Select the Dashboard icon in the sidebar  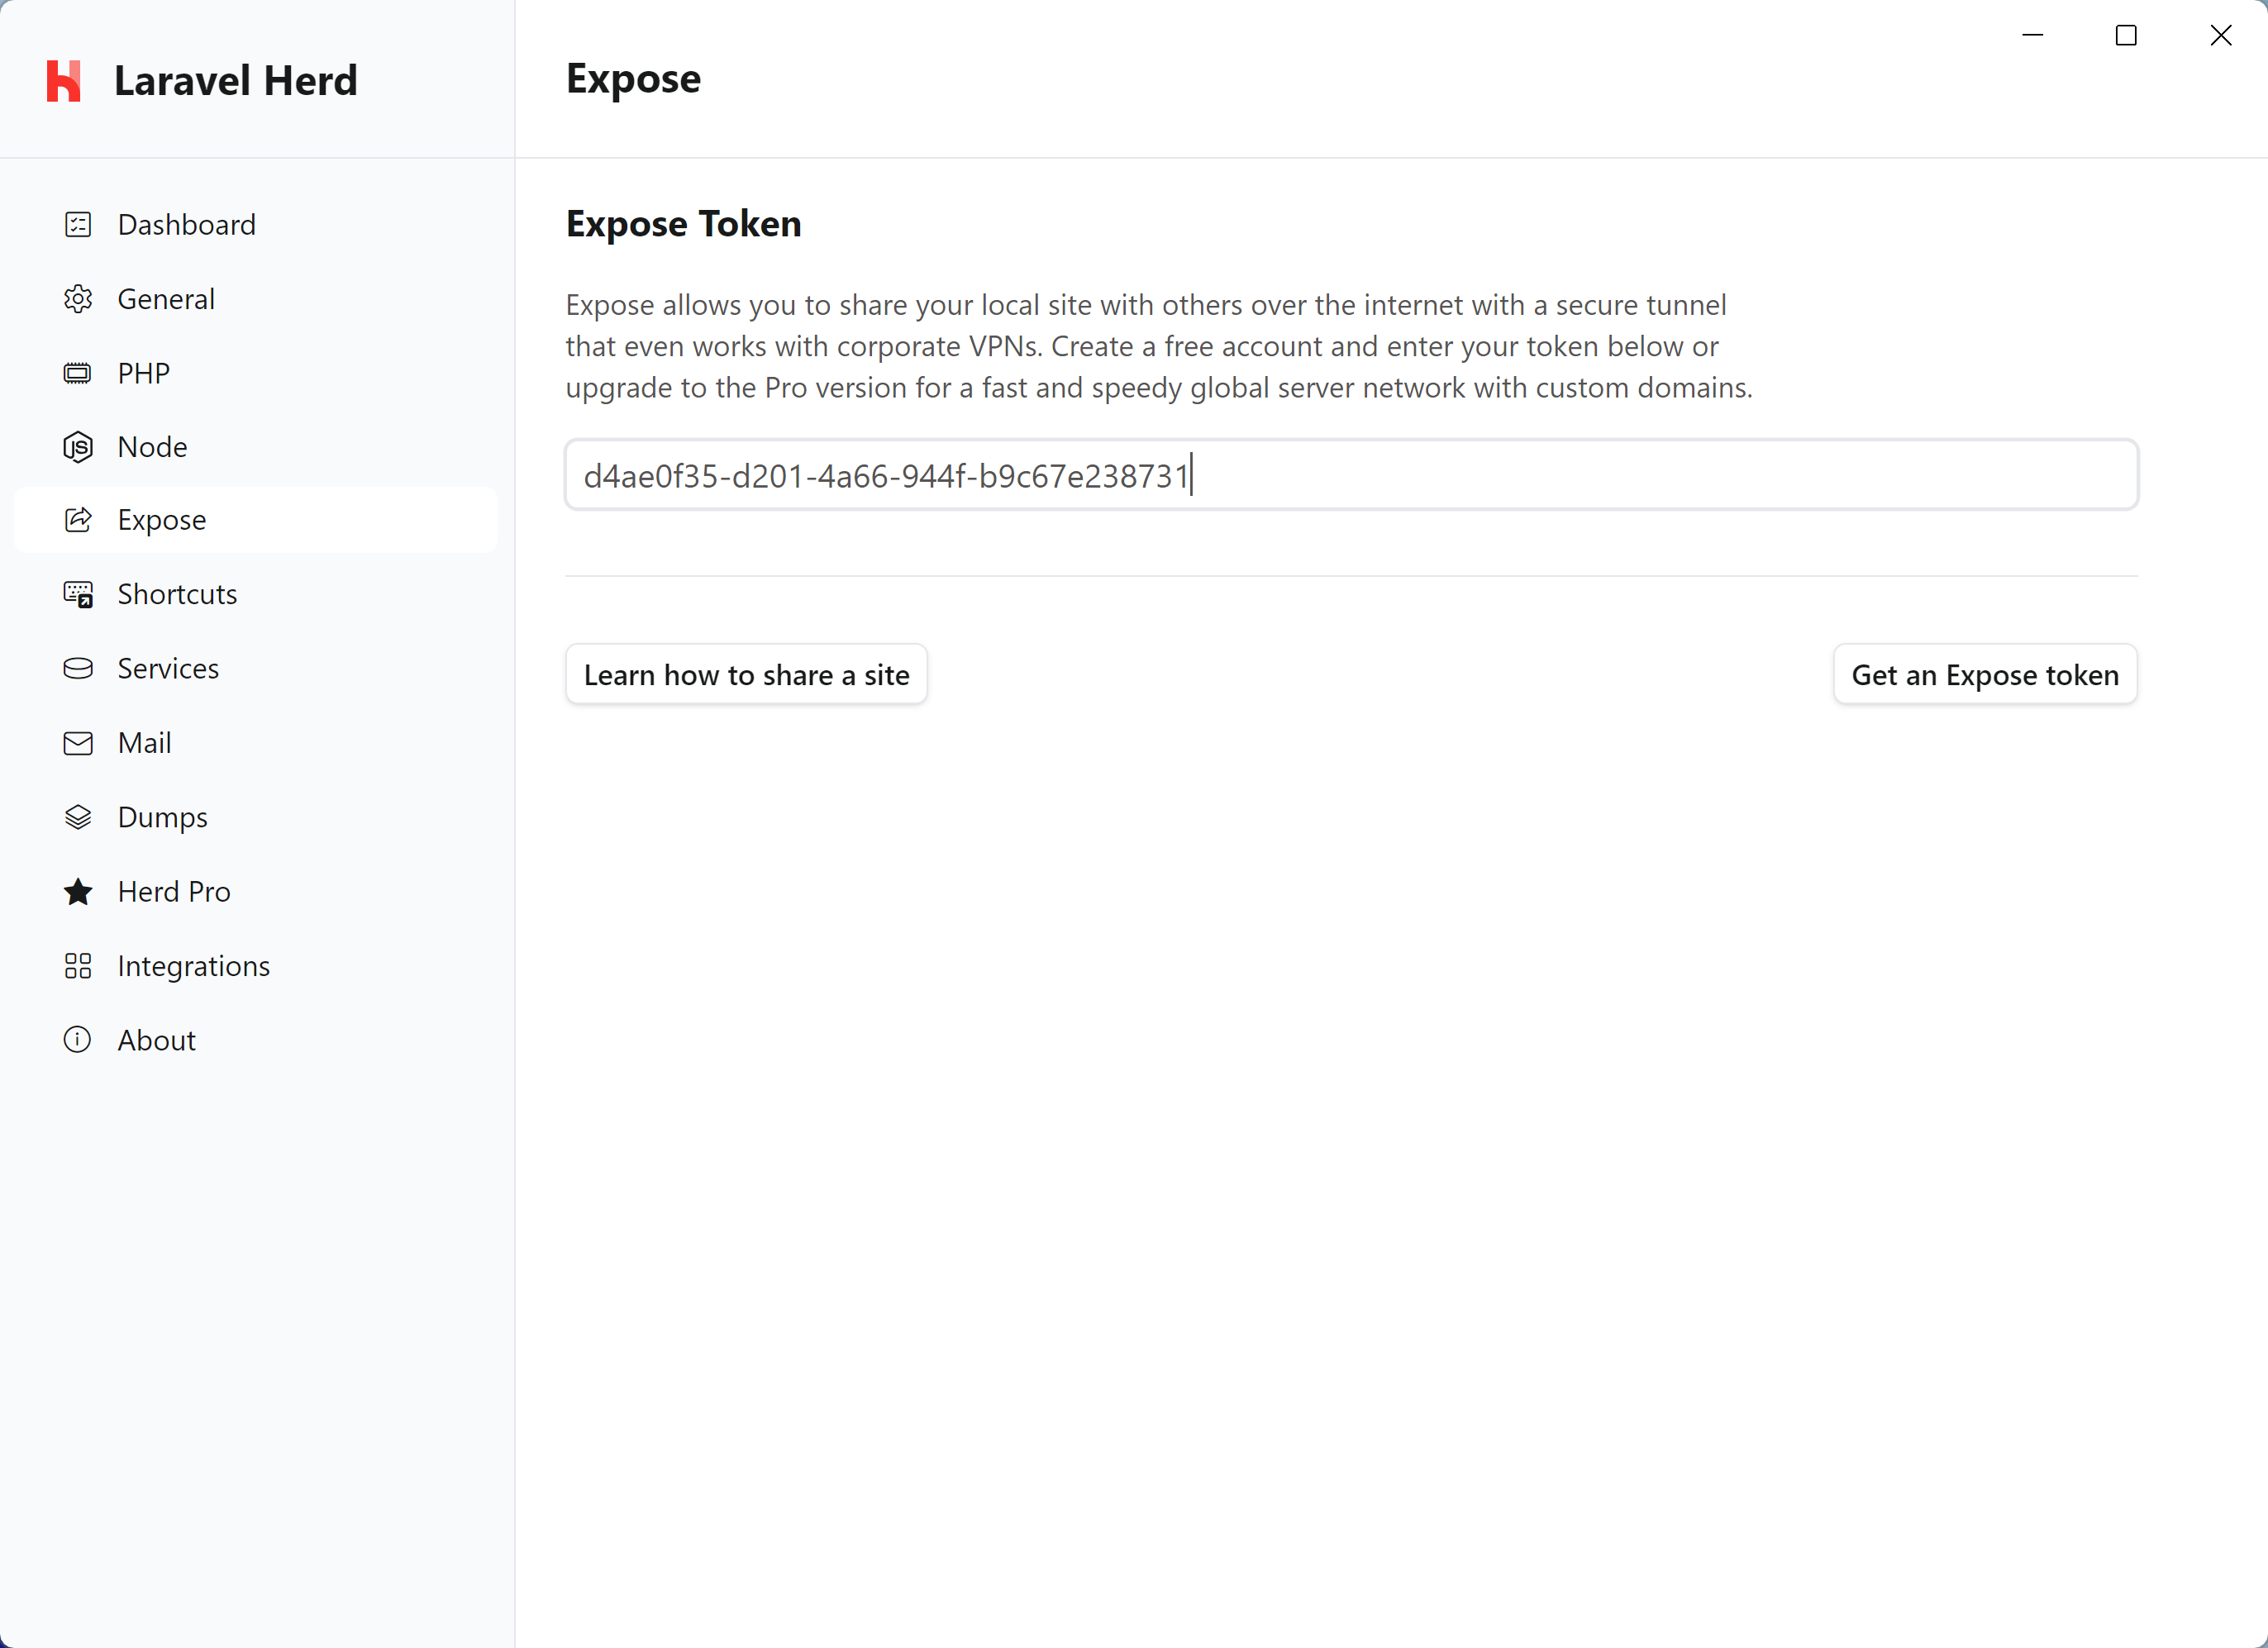click(77, 224)
